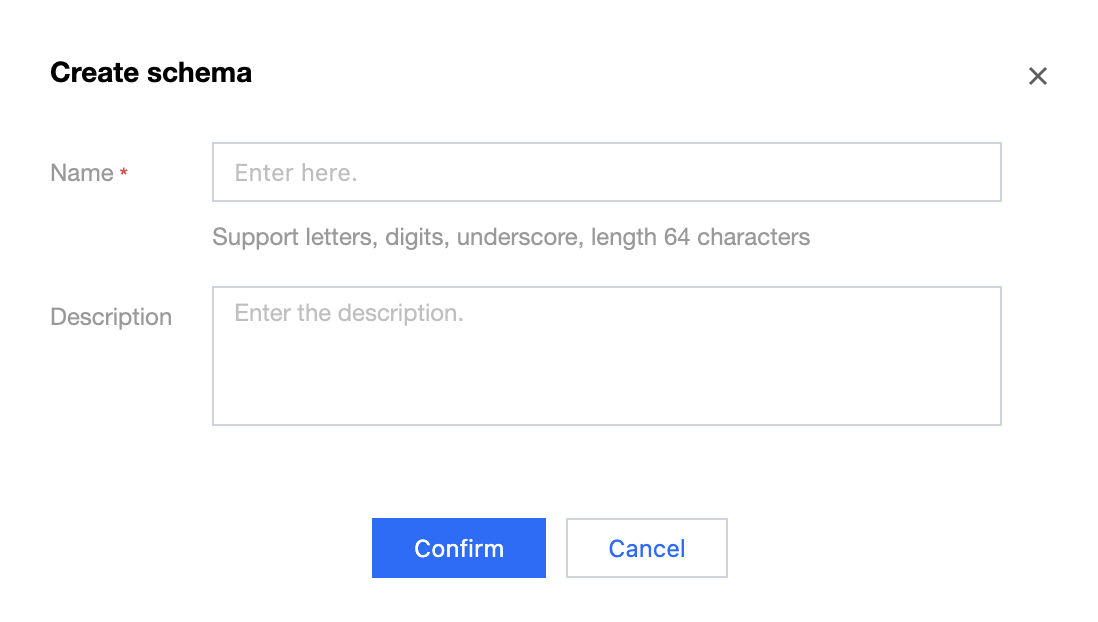Click the 'length 64 characters' helper text
Viewport: 1098px width, 622px height.
coord(700,238)
